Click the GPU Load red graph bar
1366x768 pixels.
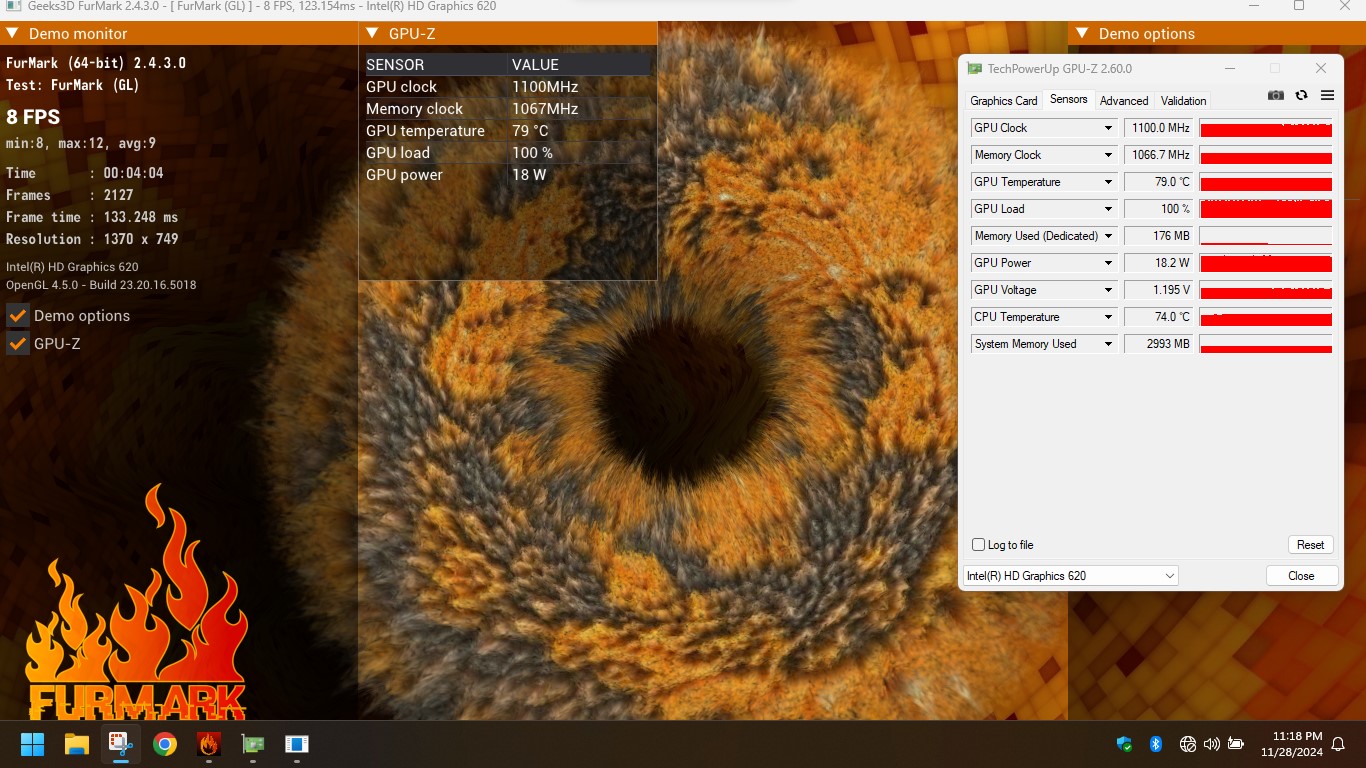1265,209
